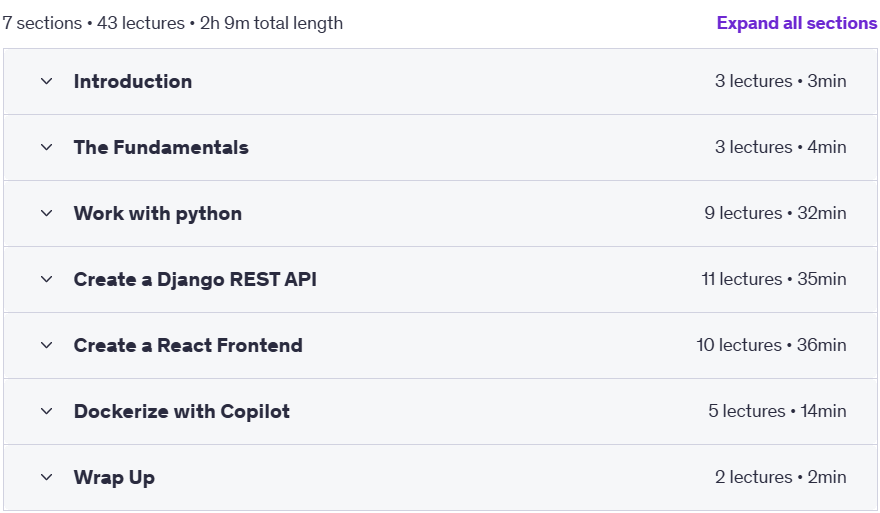Click the 10 lectures 36min label
This screenshot has width=880, height=513.
(771, 345)
